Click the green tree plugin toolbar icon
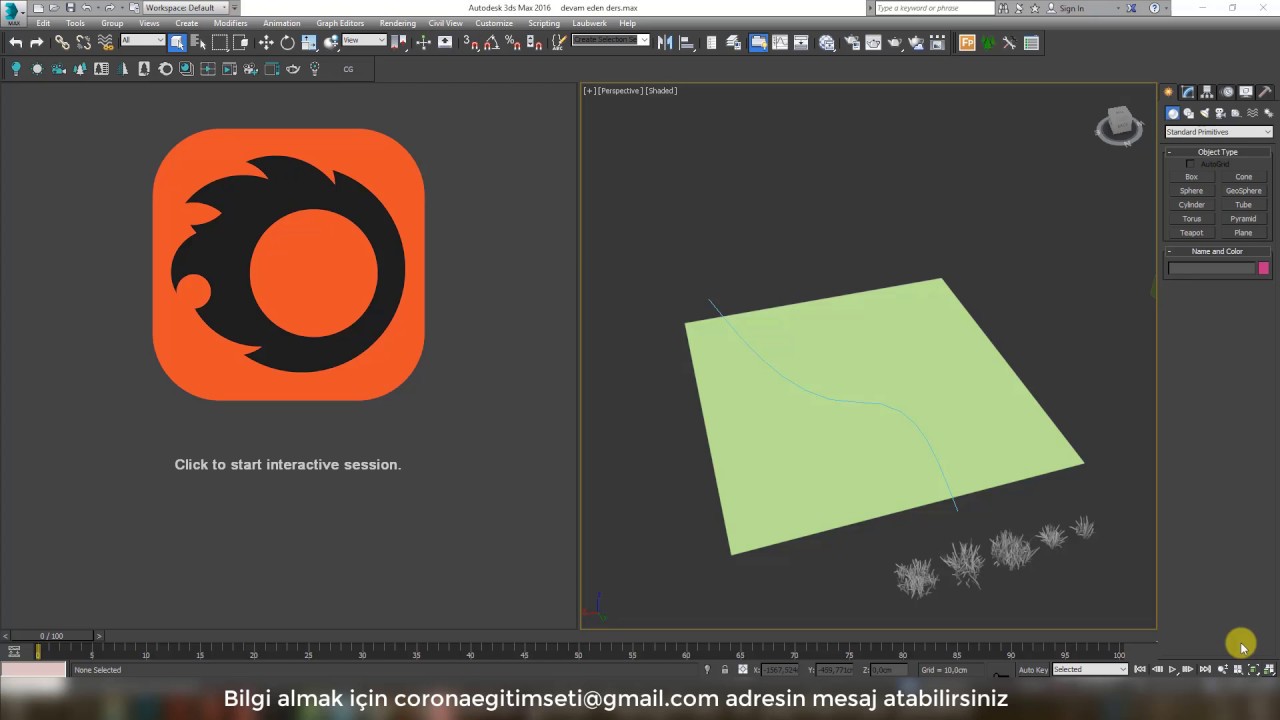The width and height of the screenshot is (1280, 720). click(989, 43)
